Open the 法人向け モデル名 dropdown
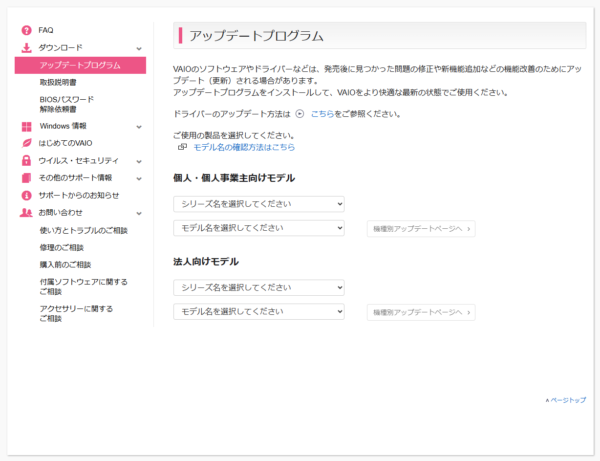The height and width of the screenshot is (461, 600). point(259,311)
